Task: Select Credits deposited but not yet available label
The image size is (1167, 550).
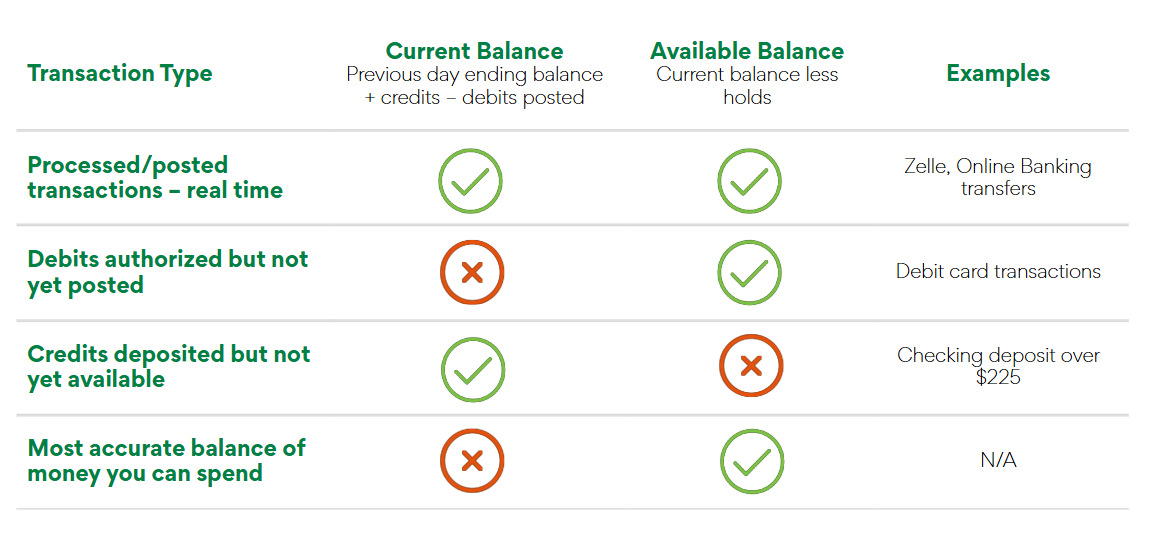Action: 169,367
